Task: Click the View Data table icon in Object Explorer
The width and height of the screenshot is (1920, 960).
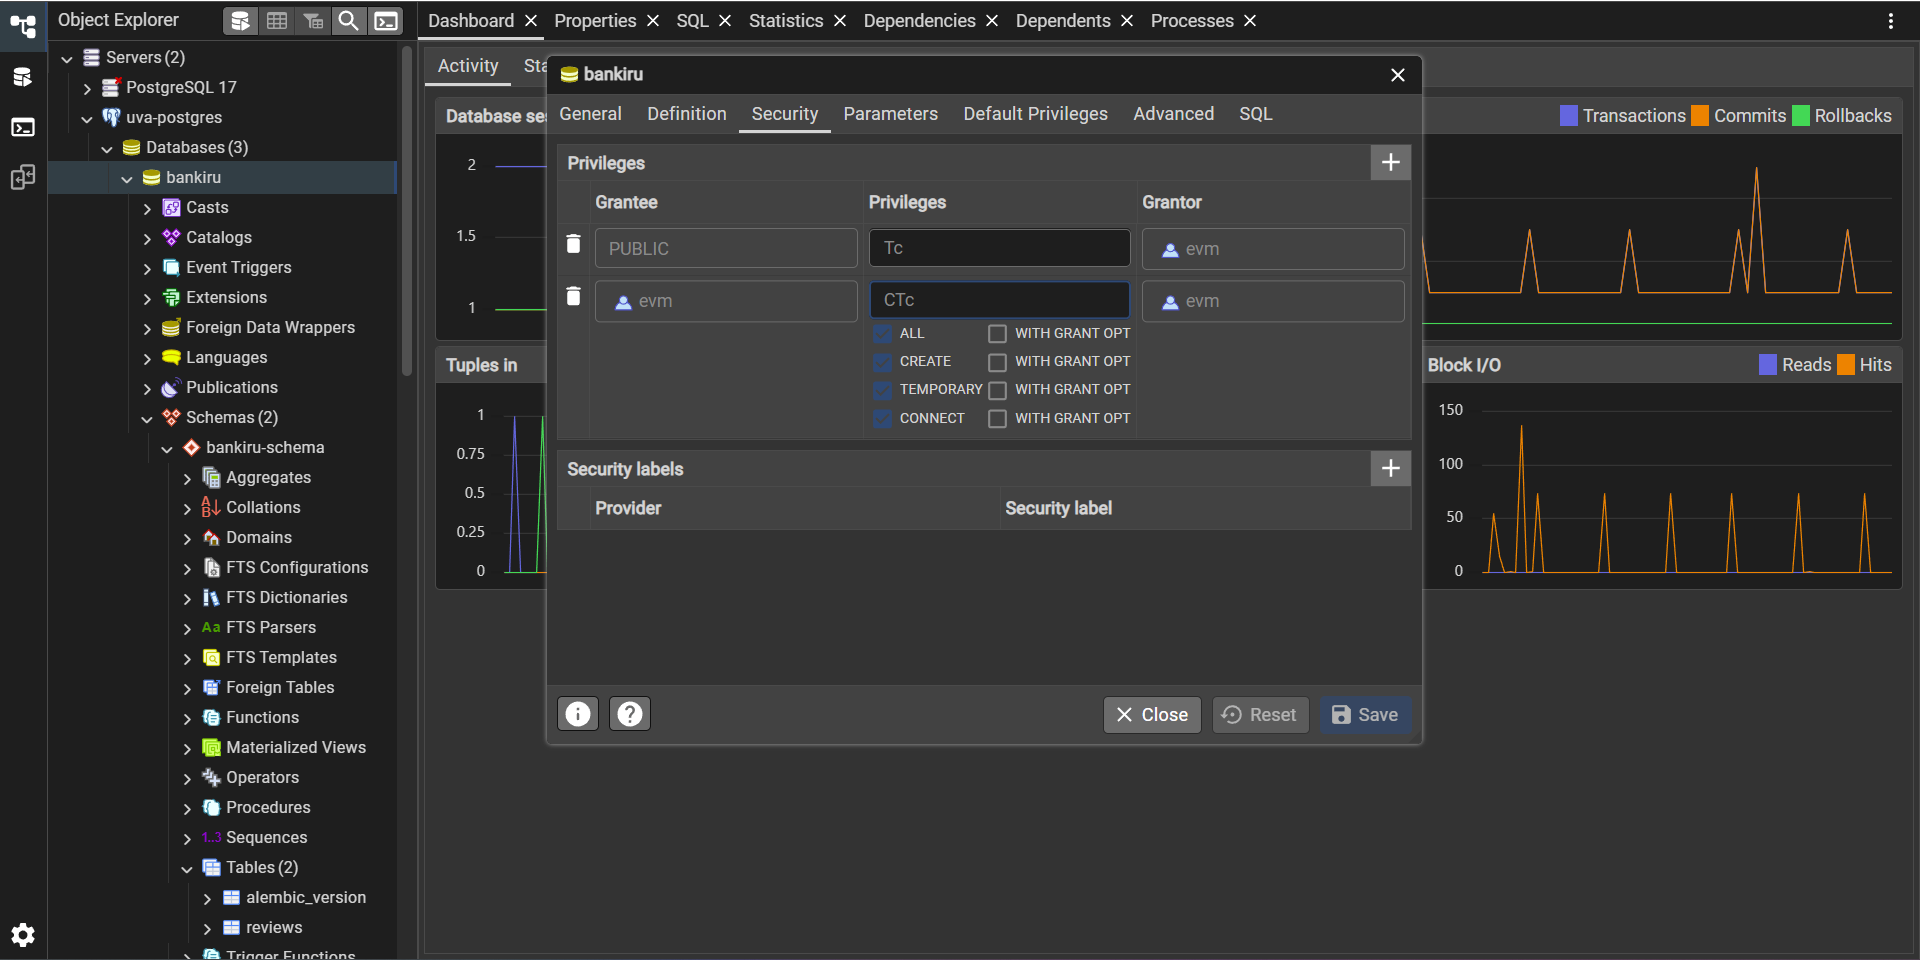Action: click(x=277, y=21)
